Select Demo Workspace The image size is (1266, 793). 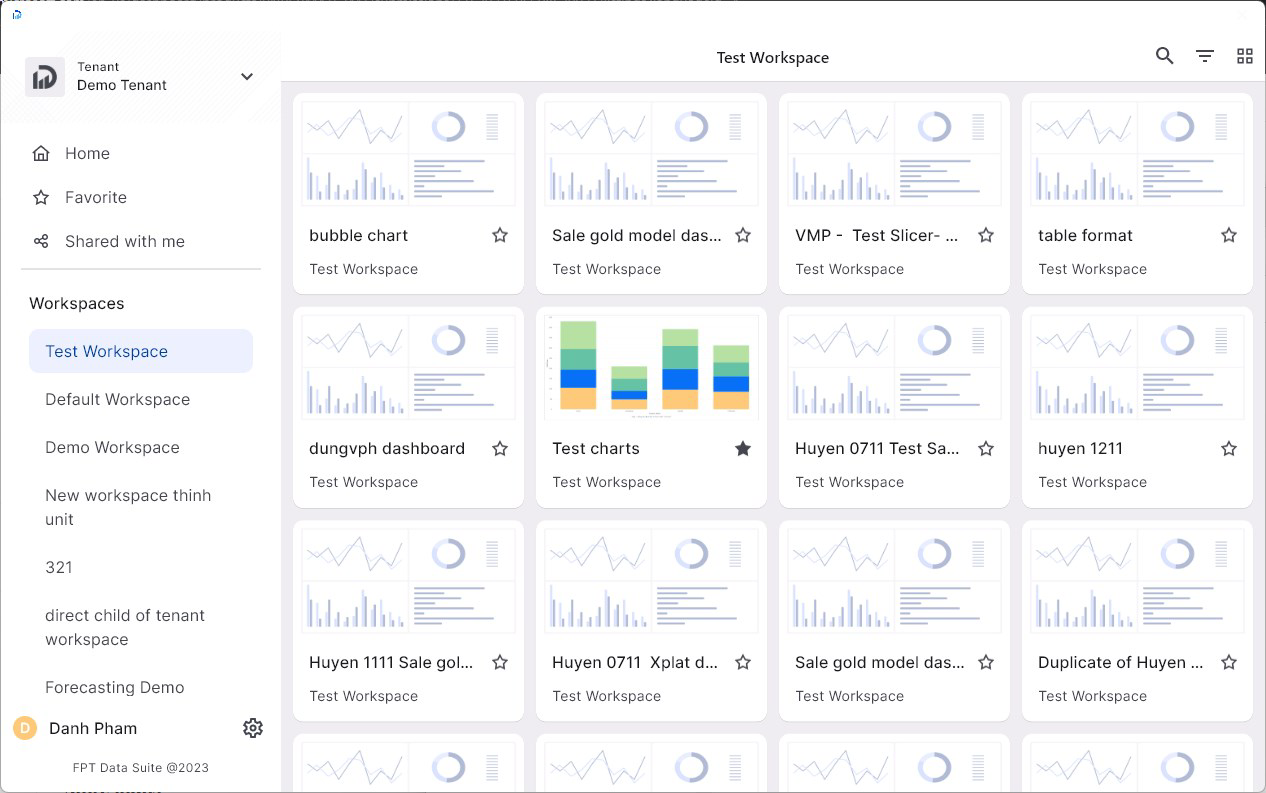click(x=141, y=447)
